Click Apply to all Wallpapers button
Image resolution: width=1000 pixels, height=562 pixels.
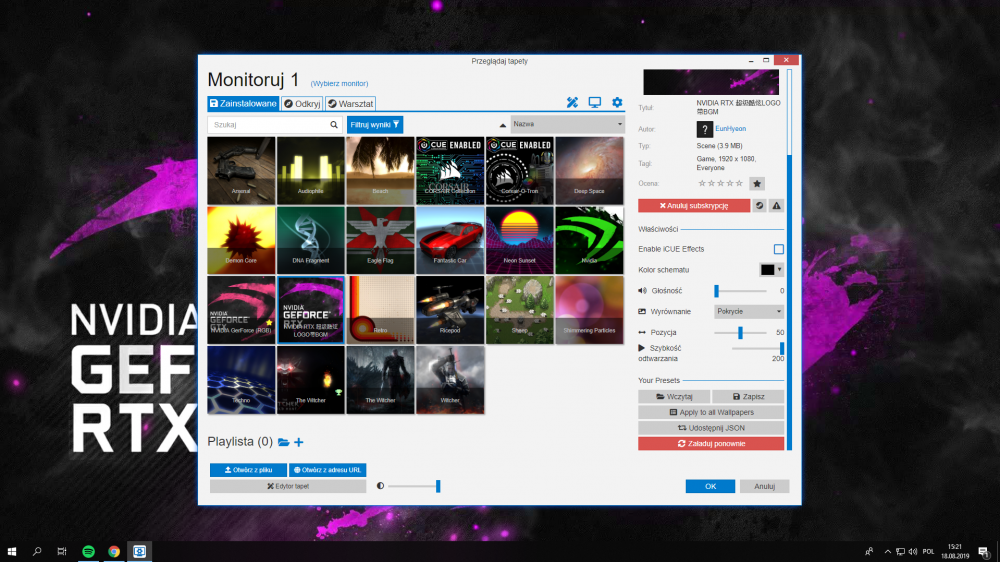coord(711,412)
